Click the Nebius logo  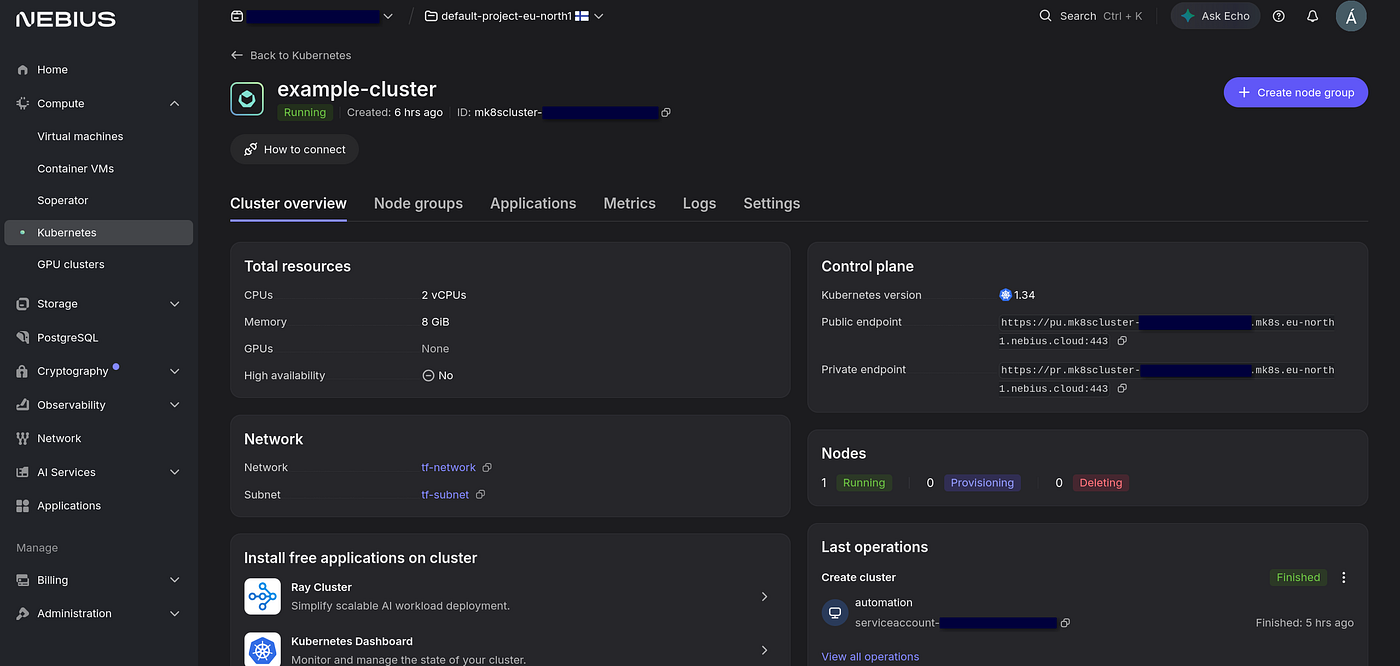(66, 19)
